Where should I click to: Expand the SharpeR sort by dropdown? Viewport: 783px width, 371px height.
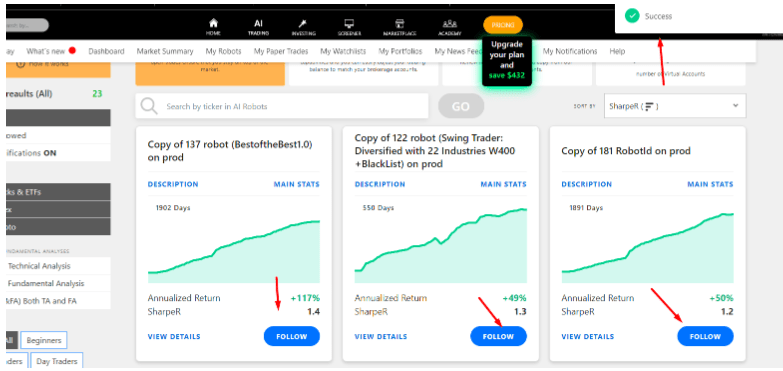tap(675, 106)
